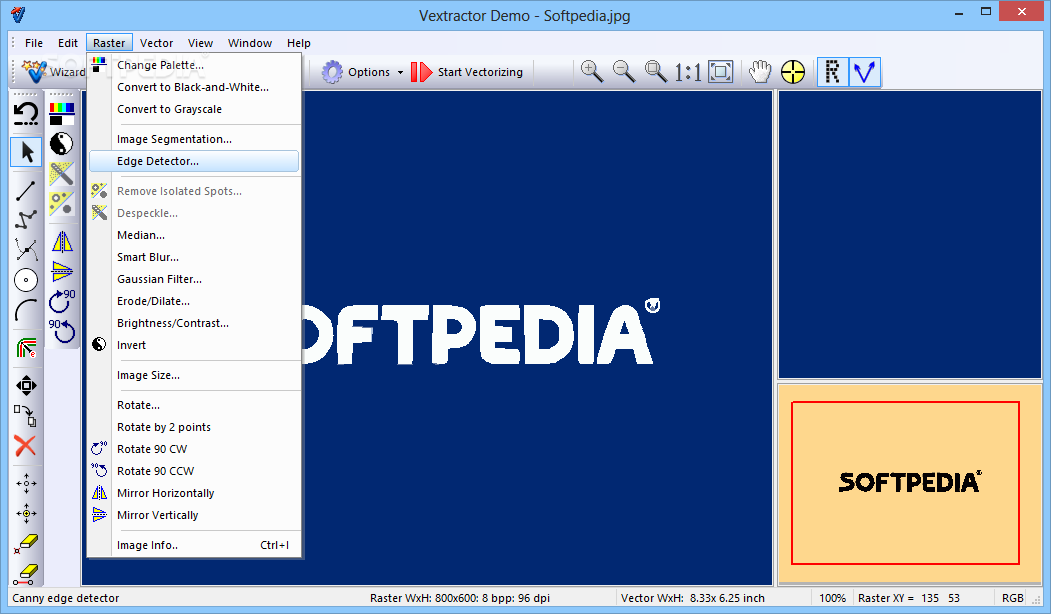Launch the Wizard button

tap(54, 71)
